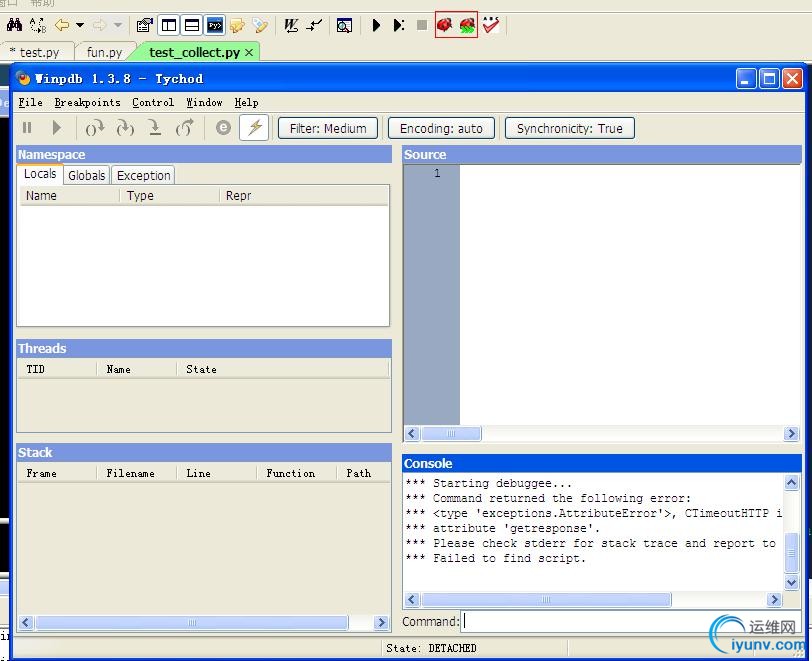Click the Type column header in Namespace
The width and height of the screenshot is (812, 661).
(x=169, y=196)
